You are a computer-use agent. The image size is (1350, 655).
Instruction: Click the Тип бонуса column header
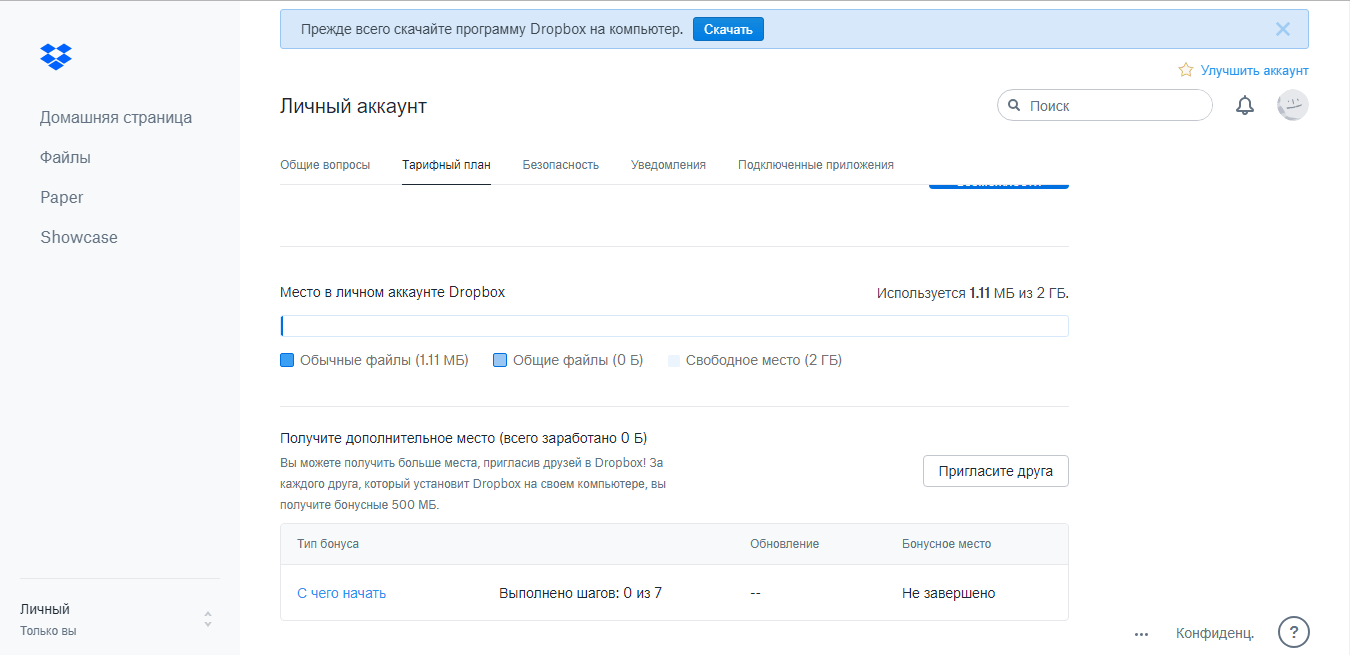(328, 544)
